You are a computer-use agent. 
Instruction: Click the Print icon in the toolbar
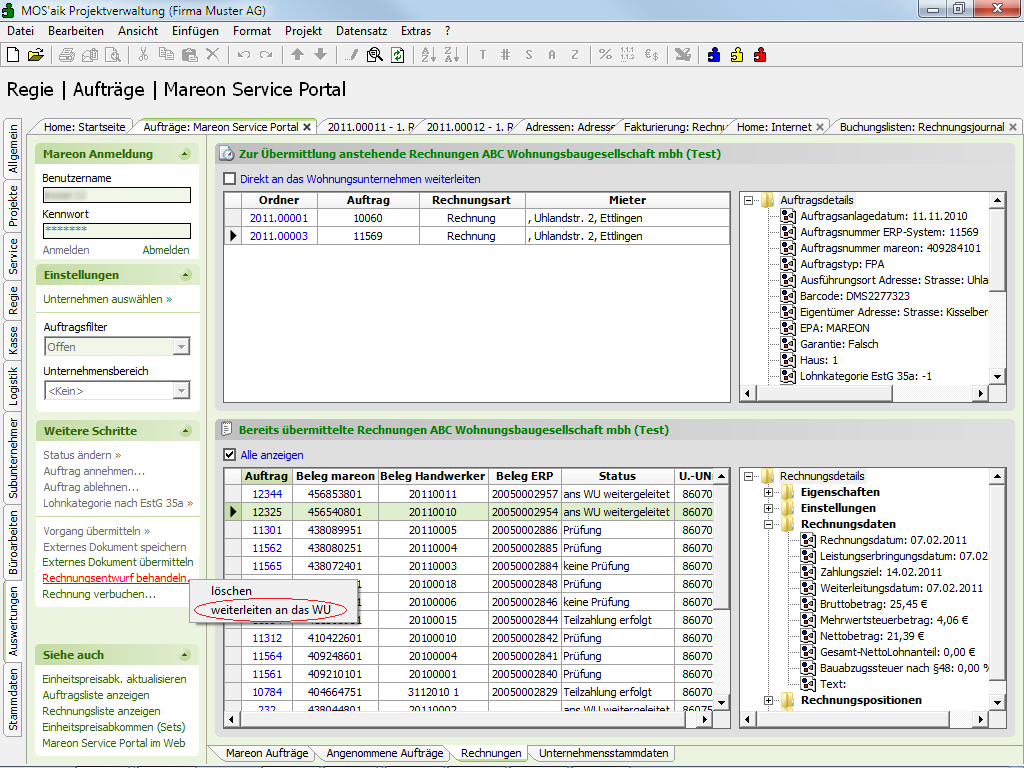(x=67, y=56)
